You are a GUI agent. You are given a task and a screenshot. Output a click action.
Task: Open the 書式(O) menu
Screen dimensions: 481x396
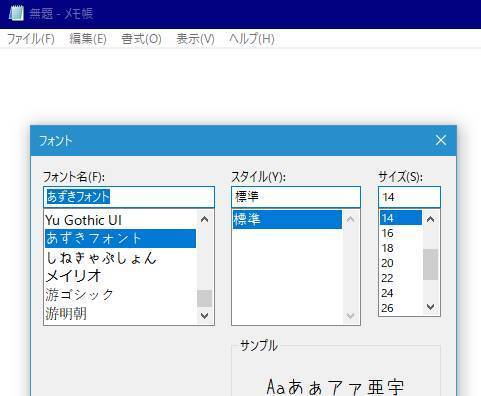click(x=141, y=39)
